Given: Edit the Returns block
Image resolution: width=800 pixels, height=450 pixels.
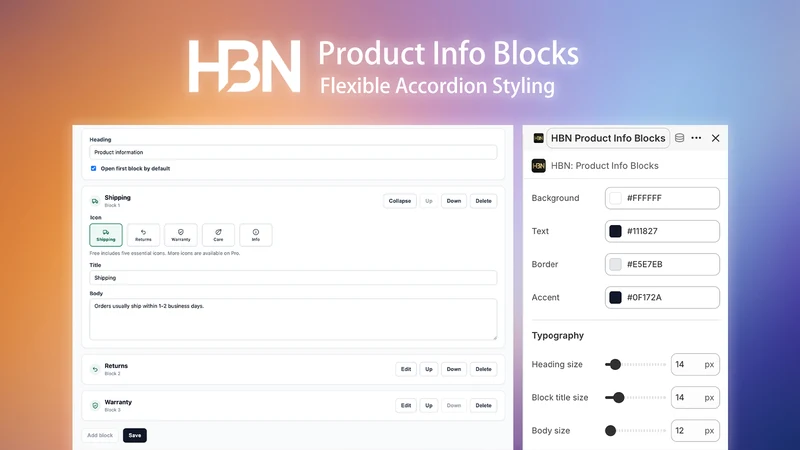Looking at the screenshot, I should (x=406, y=369).
